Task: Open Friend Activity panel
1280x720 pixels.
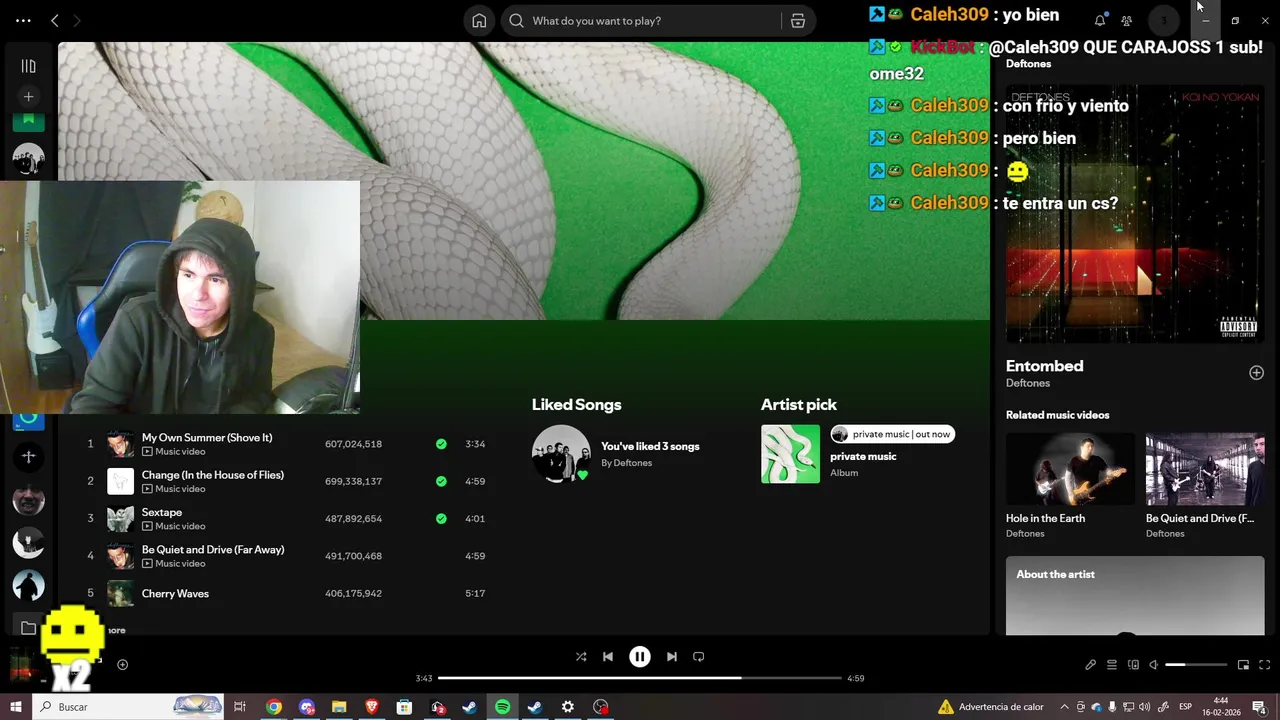Action: (1127, 21)
